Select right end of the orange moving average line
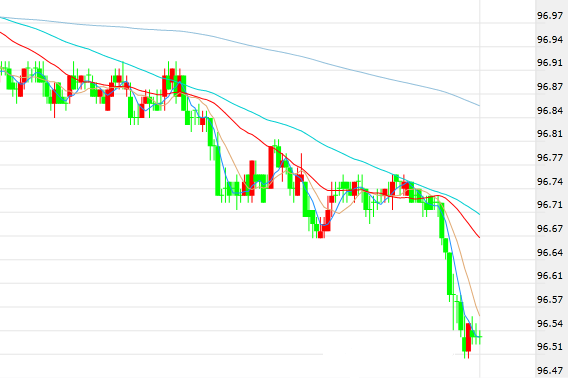568x378 pixels. click(x=479, y=315)
